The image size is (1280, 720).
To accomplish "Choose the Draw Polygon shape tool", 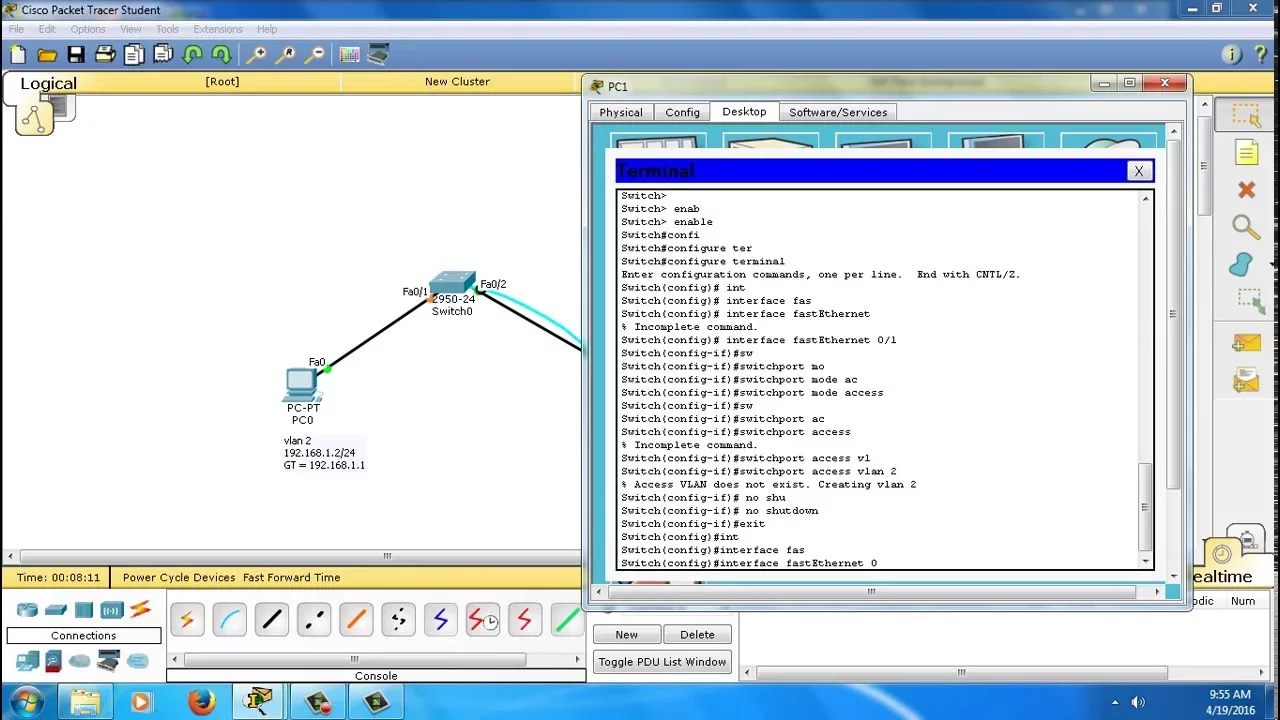I will [1241, 265].
